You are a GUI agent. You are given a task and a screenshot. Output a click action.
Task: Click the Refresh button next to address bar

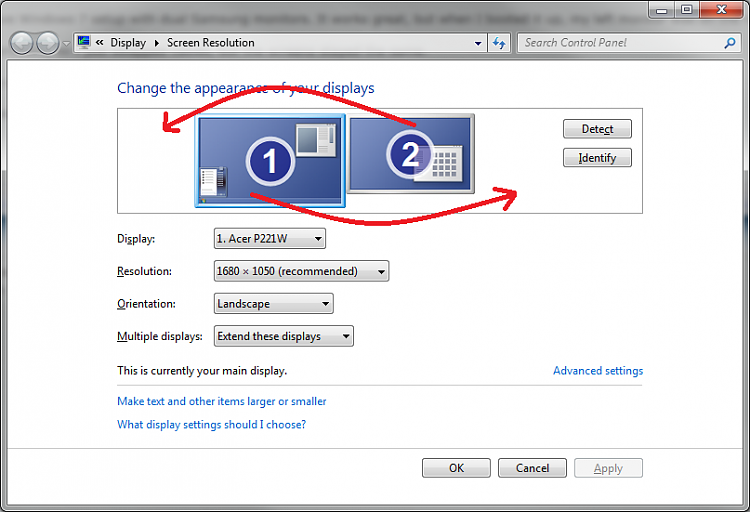[x=499, y=43]
